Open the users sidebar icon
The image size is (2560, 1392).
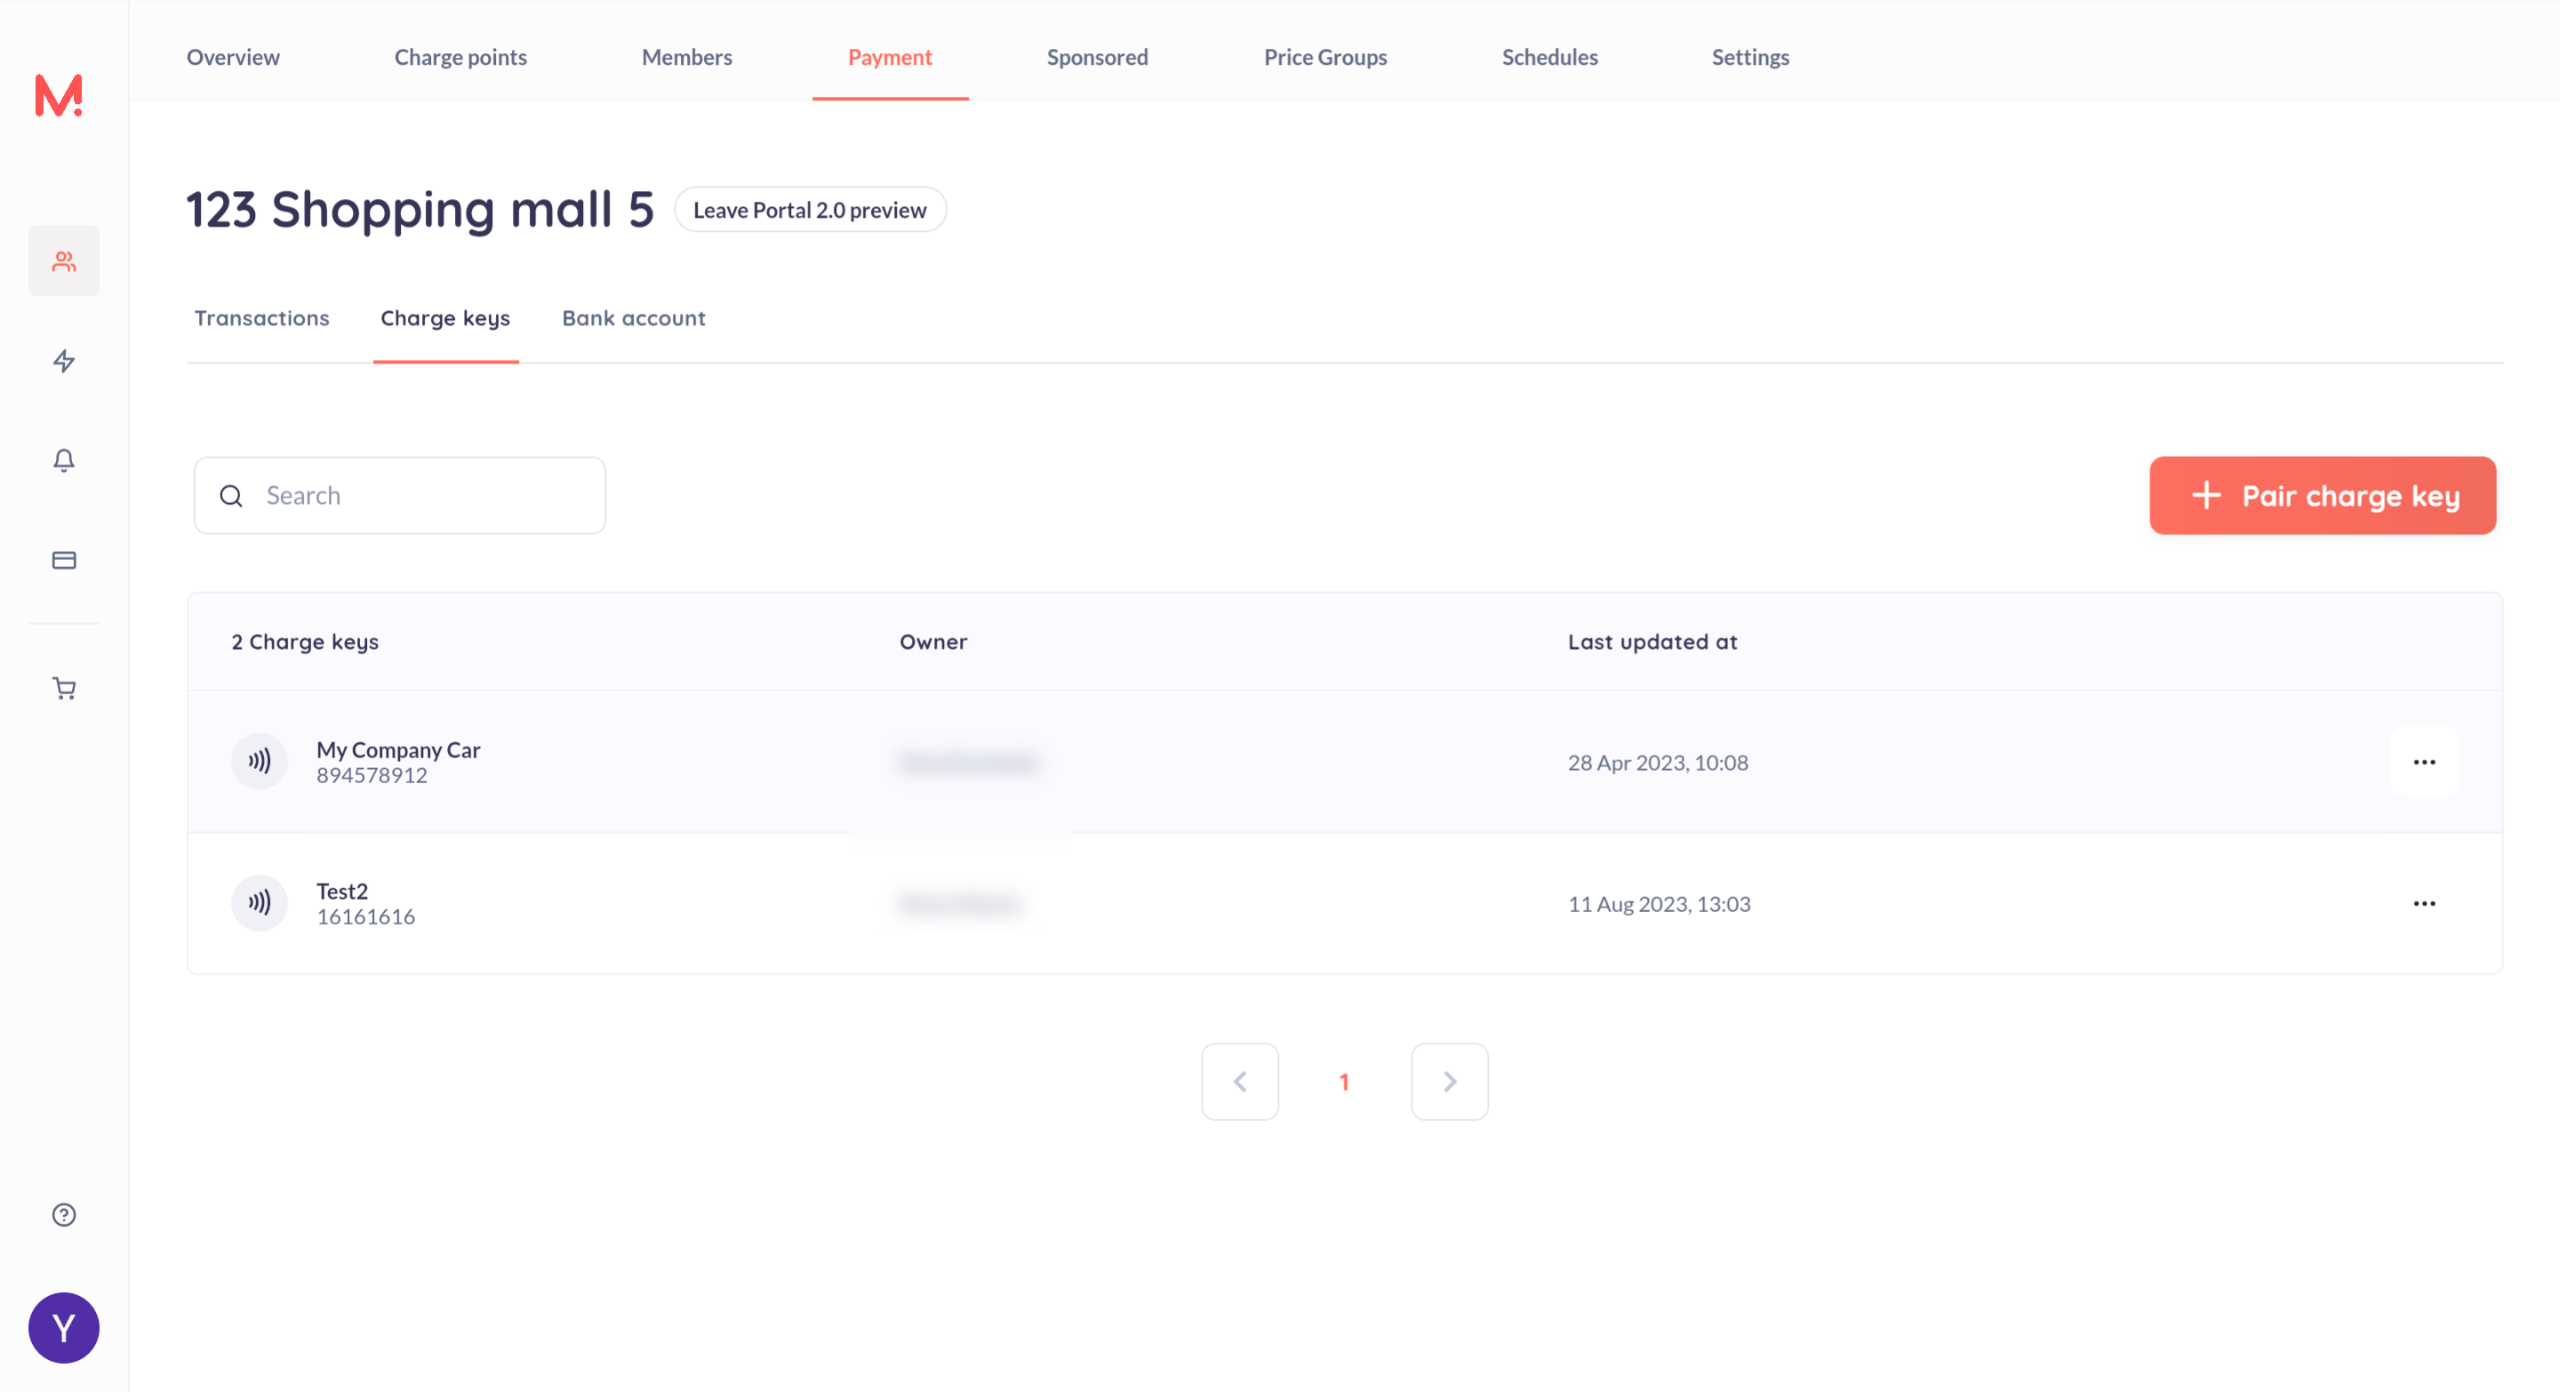pyautogui.click(x=64, y=261)
